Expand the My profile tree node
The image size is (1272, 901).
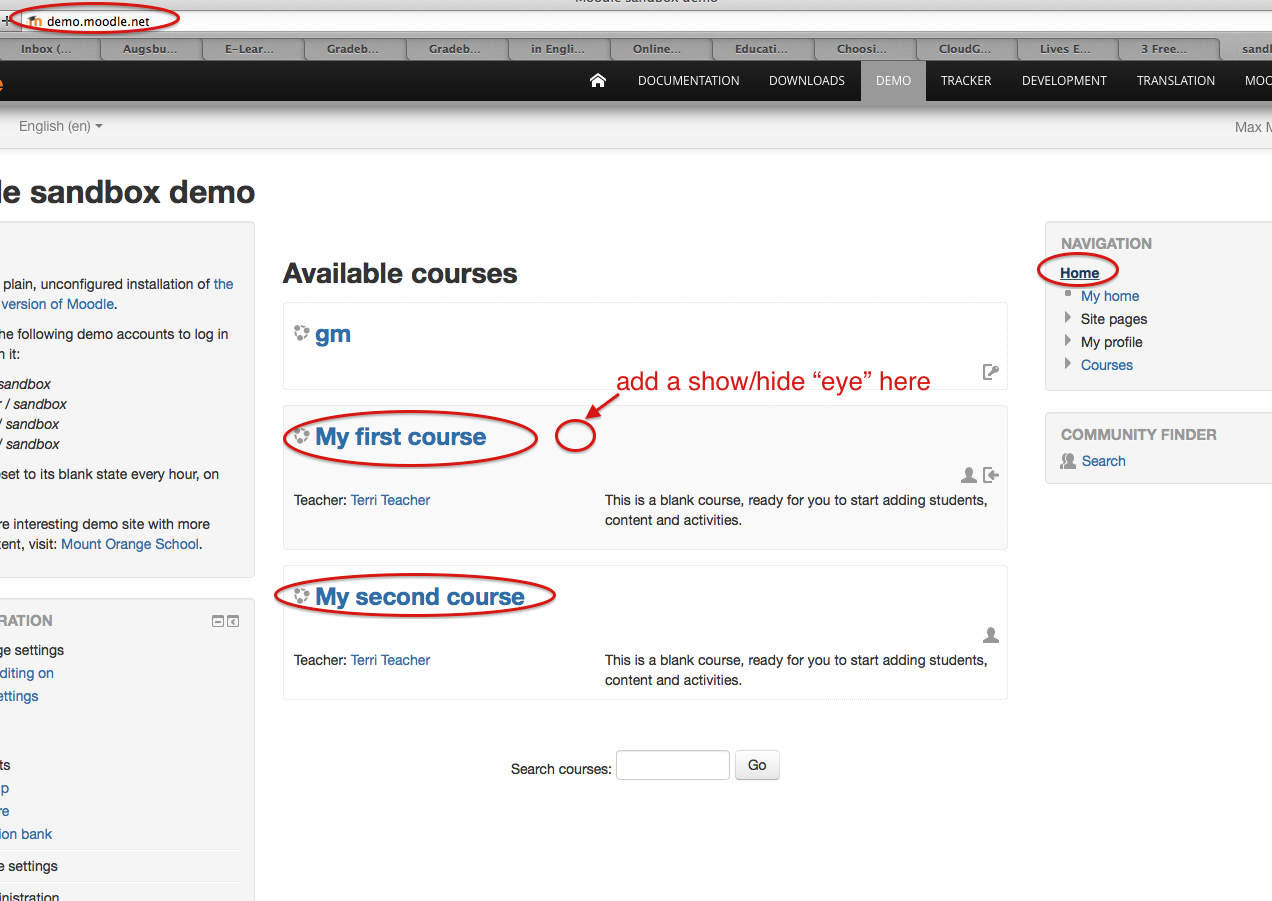(x=1068, y=341)
